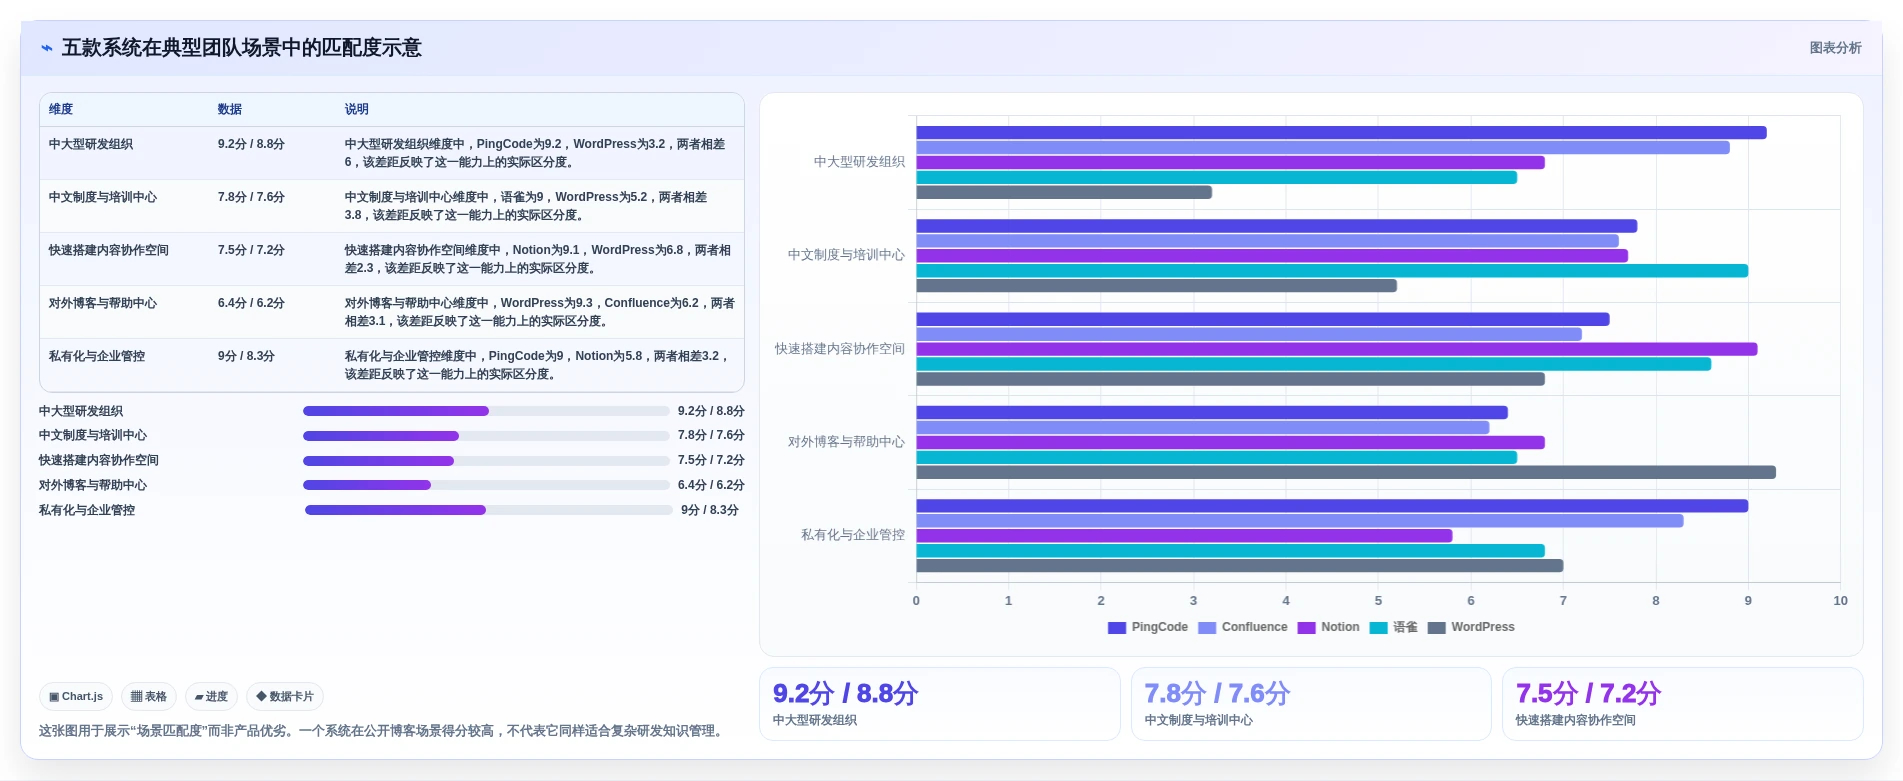Image resolution: width=1903 pixels, height=781 pixels.
Task: Toggle PingCode series in chart legend
Action: 1148,627
